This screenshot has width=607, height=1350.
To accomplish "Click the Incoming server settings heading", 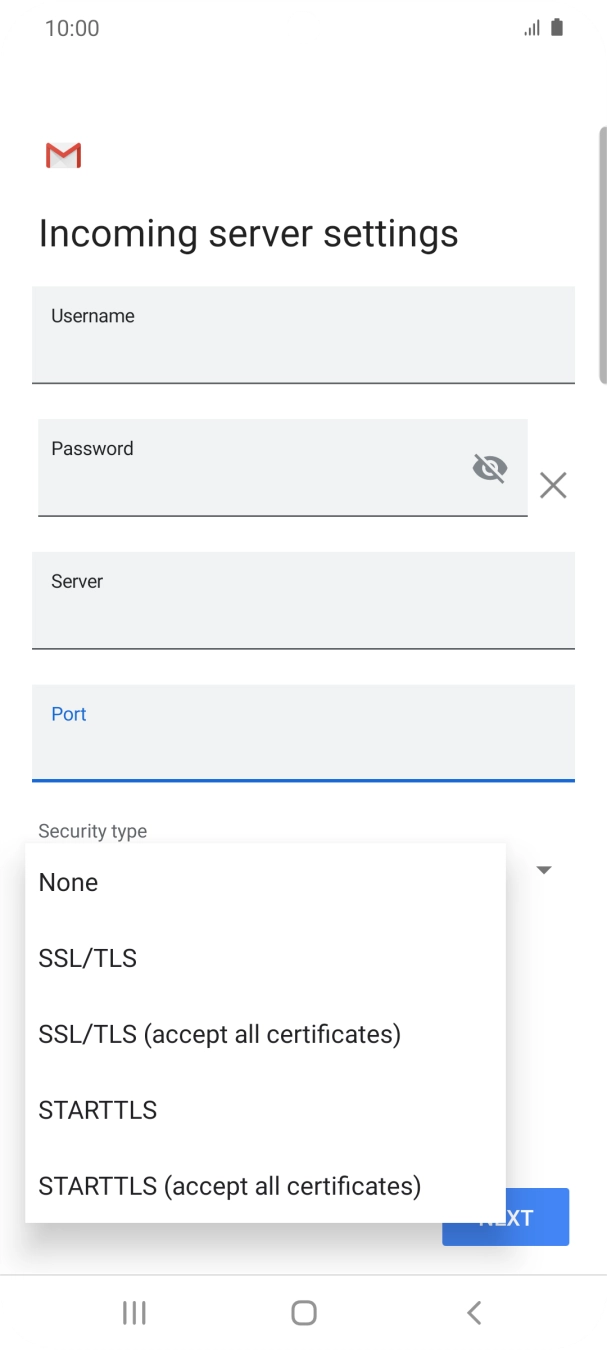I will click(x=248, y=233).
